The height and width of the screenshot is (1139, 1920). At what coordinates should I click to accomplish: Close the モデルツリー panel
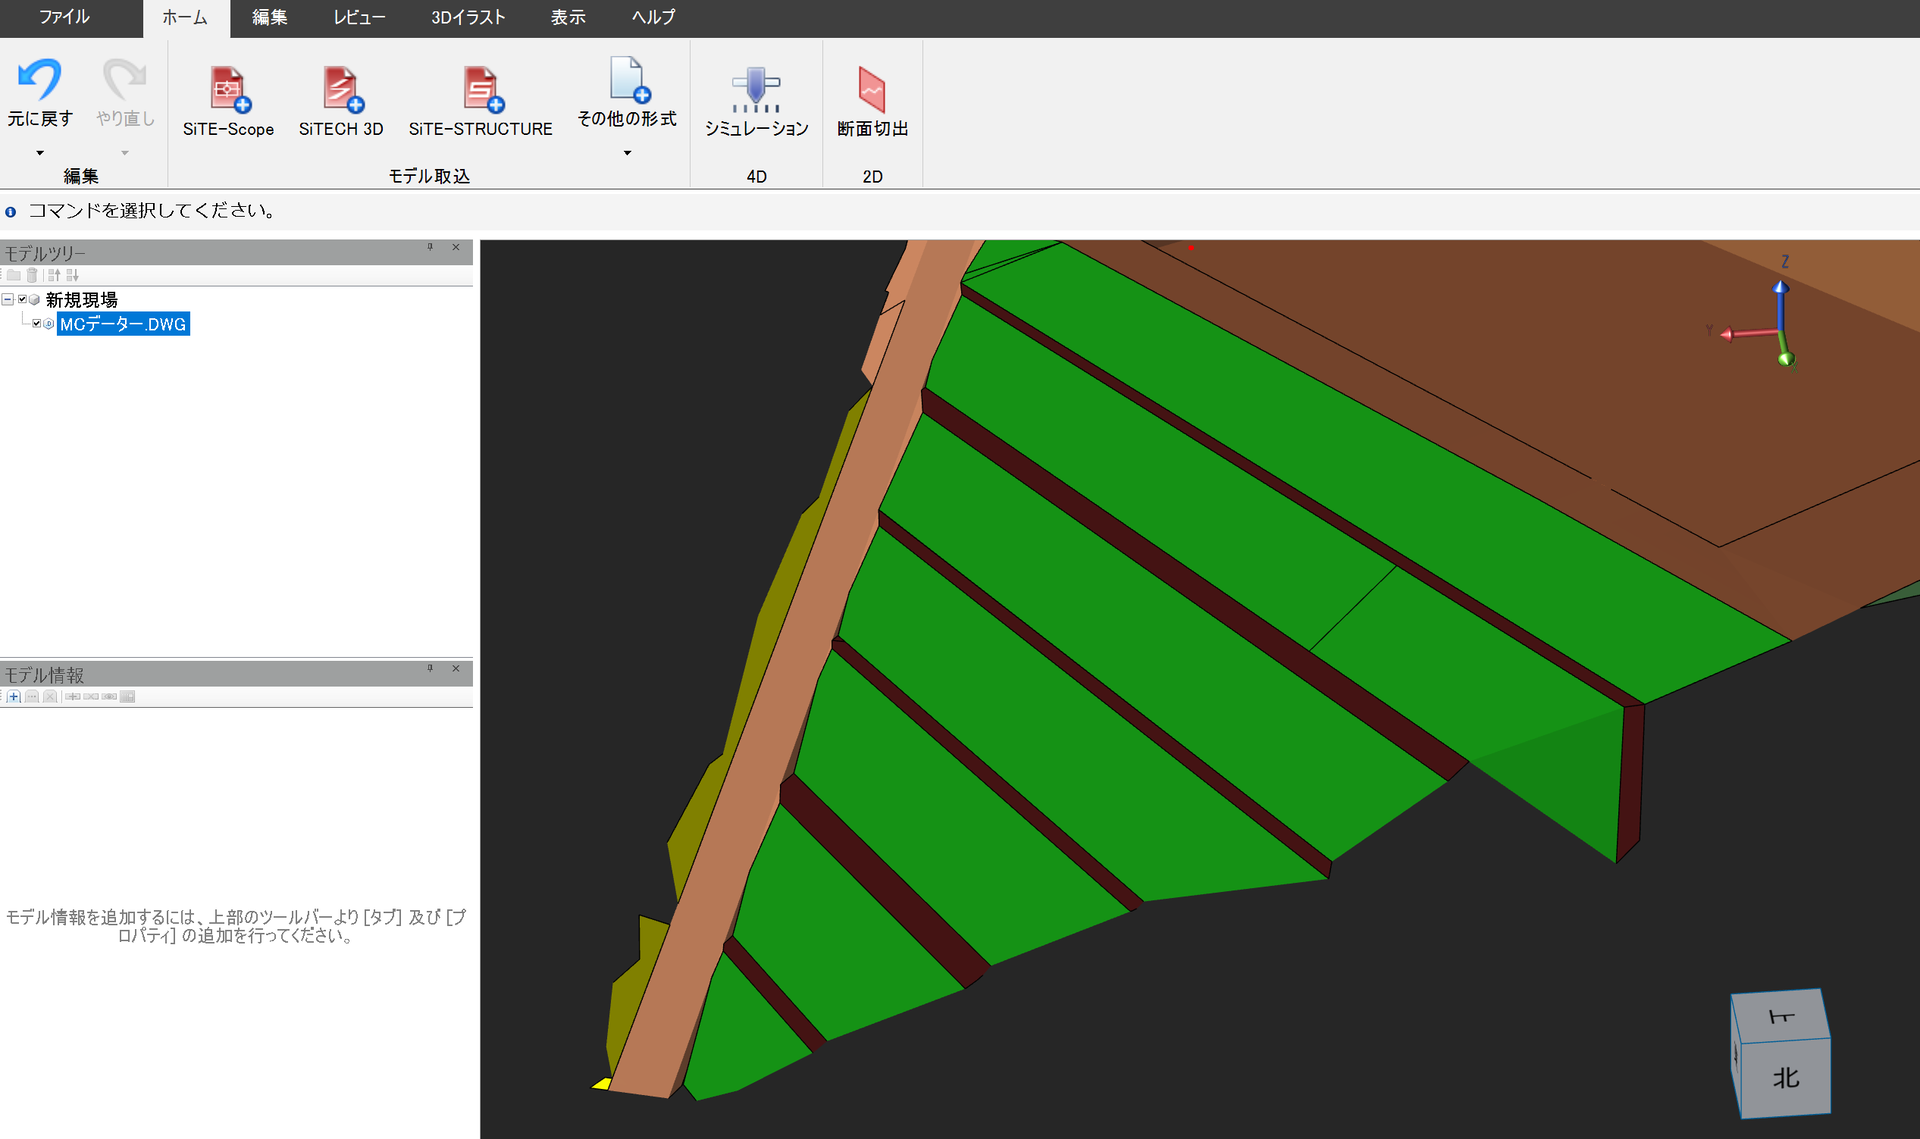pyautogui.click(x=456, y=247)
